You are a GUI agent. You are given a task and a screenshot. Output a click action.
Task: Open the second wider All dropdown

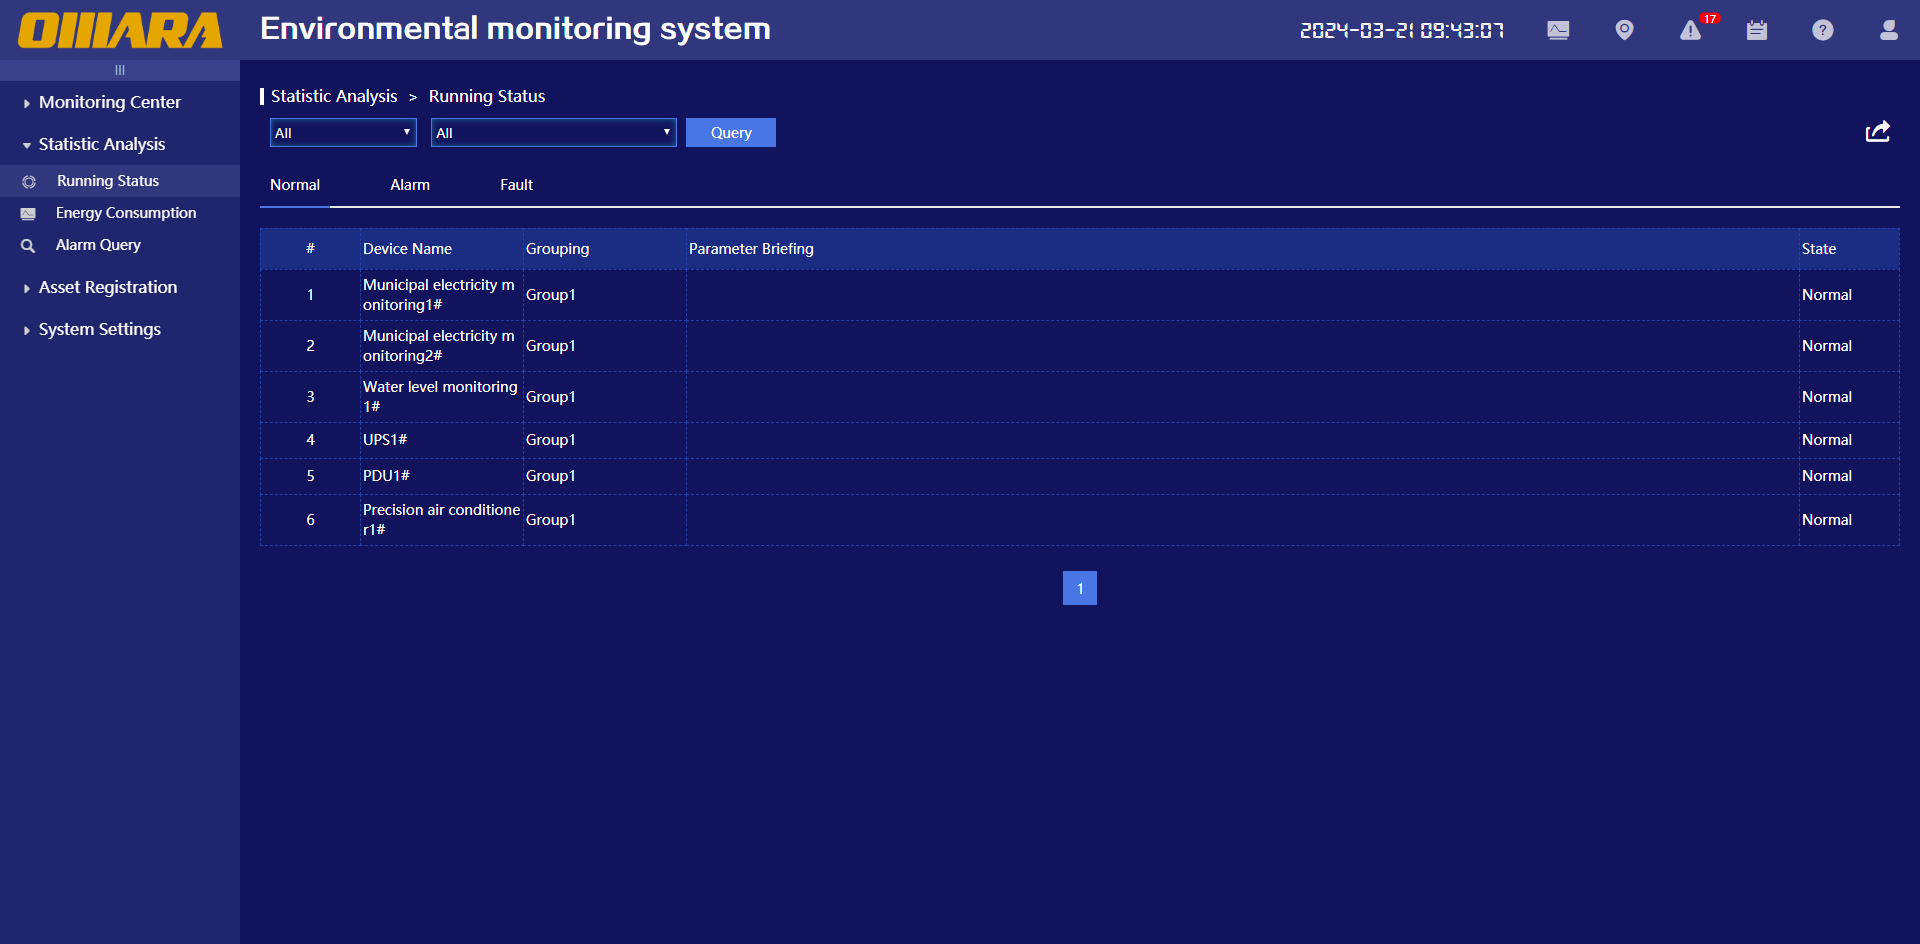[x=553, y=133]
